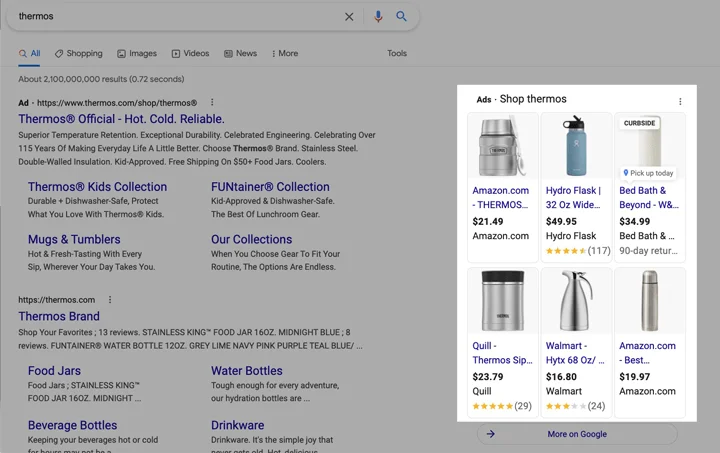The width and height of the screenshot is (720, 453).
Task: Click Walmart Hytx 68 Oz carafe thumbnail
Action: [x=576, y=301]
